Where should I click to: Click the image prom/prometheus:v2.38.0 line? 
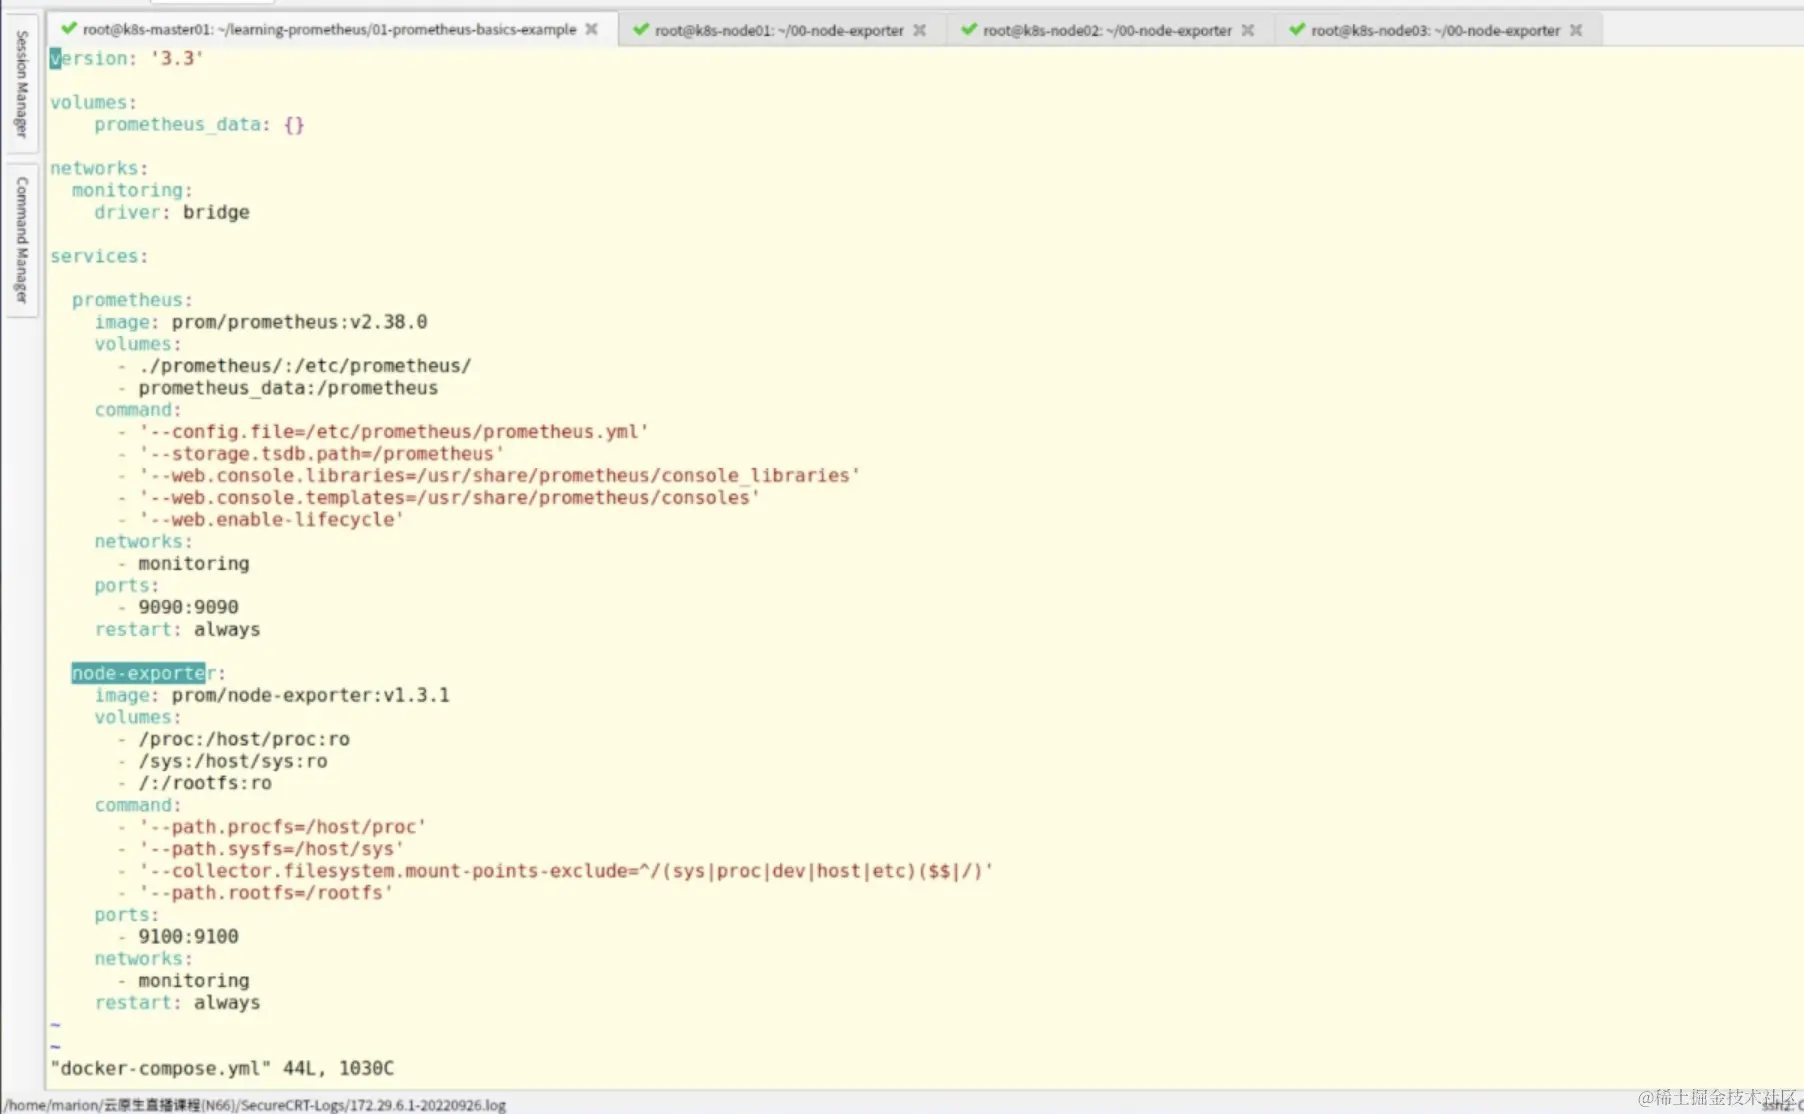[x=261, y=322]
